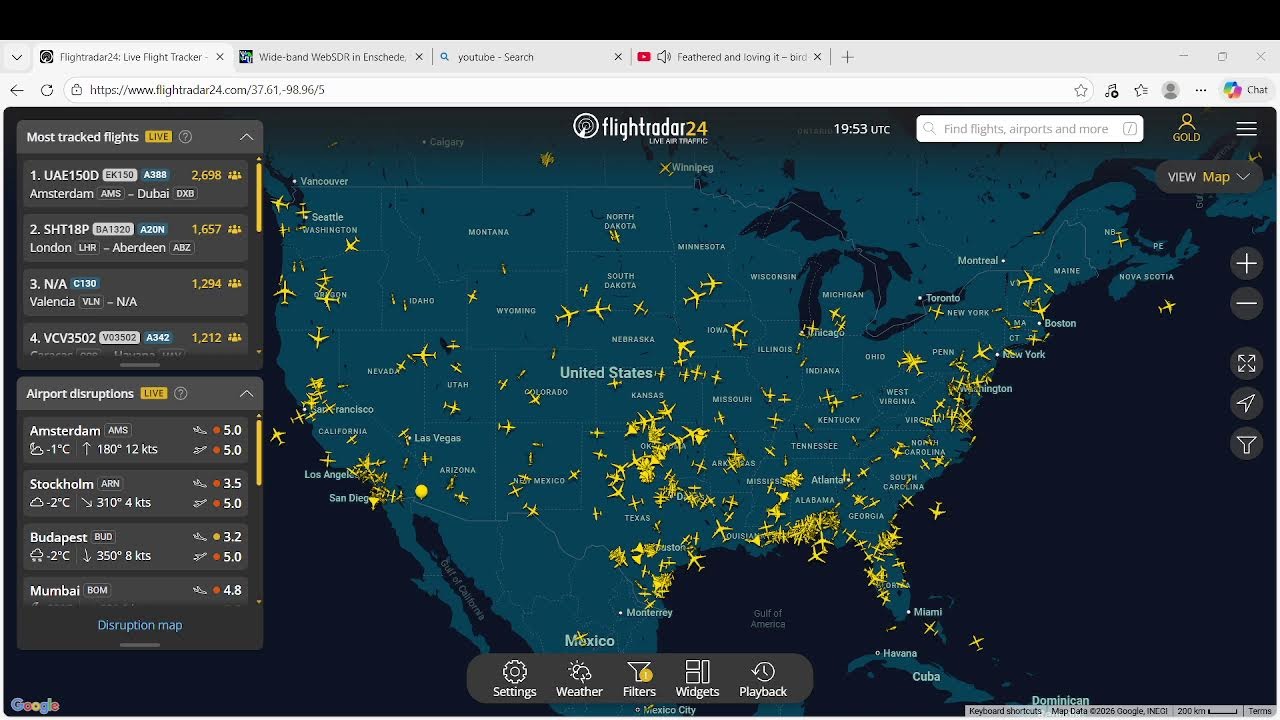1280x720 pixels.
Task: Center map on my location arrow
Action: click(1246, 403)
